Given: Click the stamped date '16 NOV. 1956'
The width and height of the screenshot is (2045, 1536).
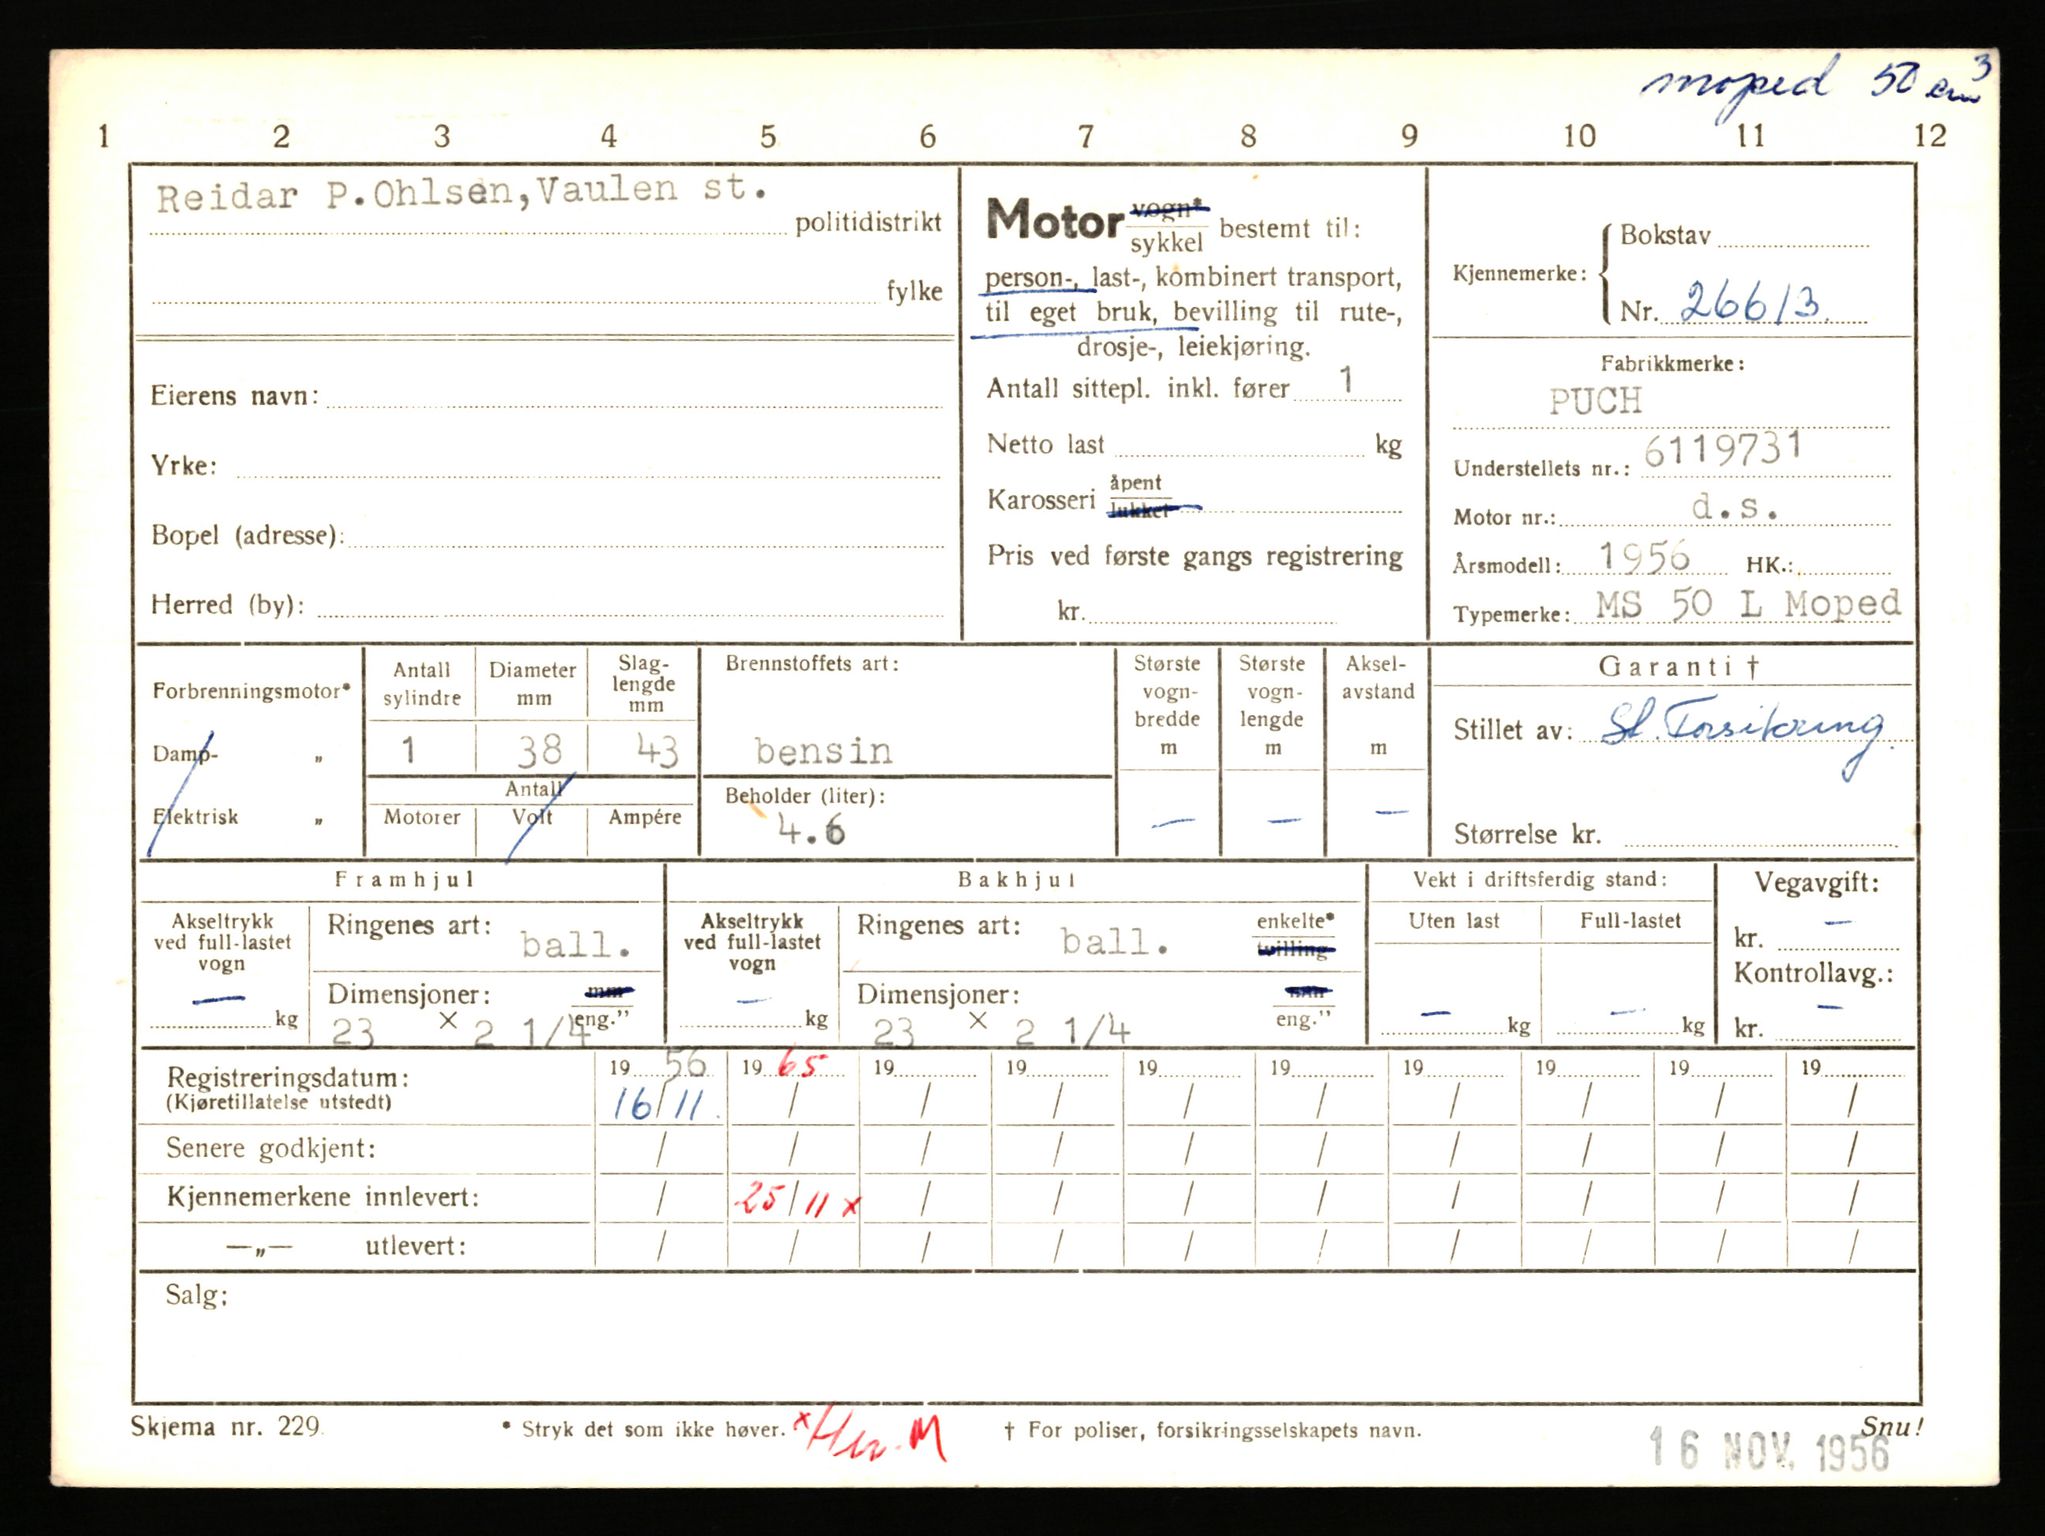Looking at the screenshot, I should click(1768, 1448).
